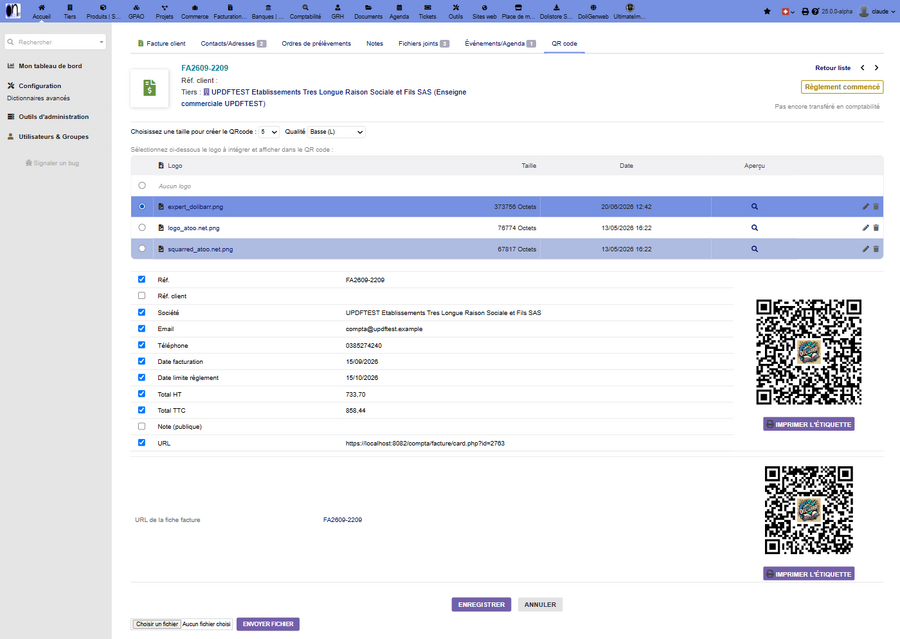
Task: Open the Utilisateurs & Groupes sidebar entry
Action: (53, 137)
